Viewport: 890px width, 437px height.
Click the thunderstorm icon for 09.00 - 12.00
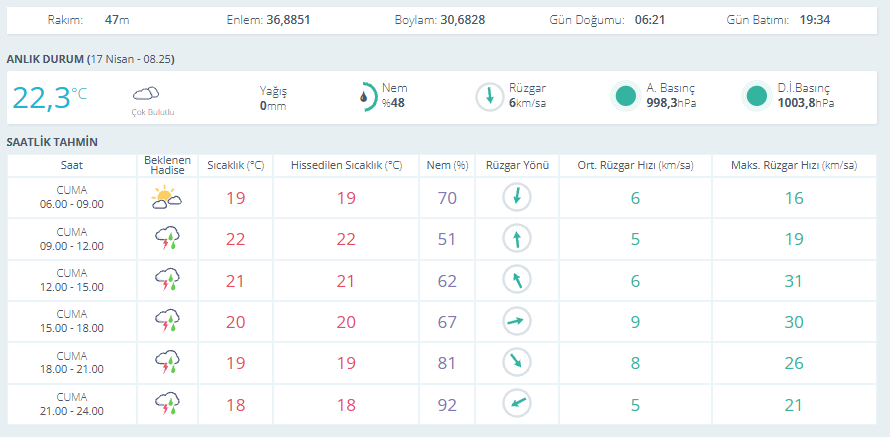pos(166,239)
